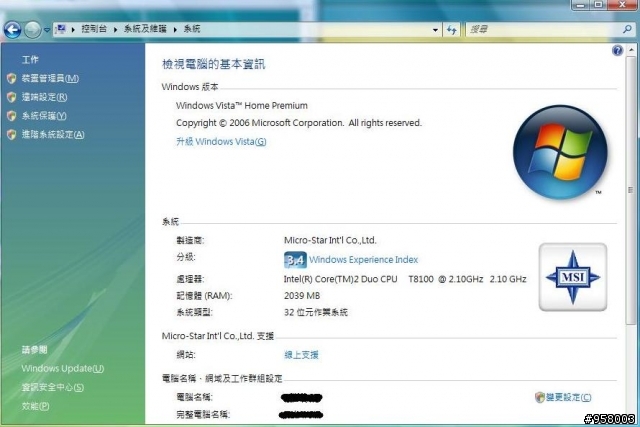Go back with the blue Back arrow

pos(12,30)
